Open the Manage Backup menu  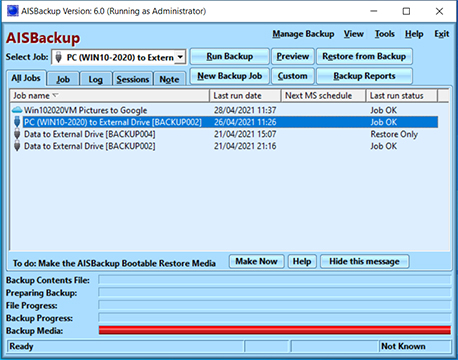click(x=303, y=34)
